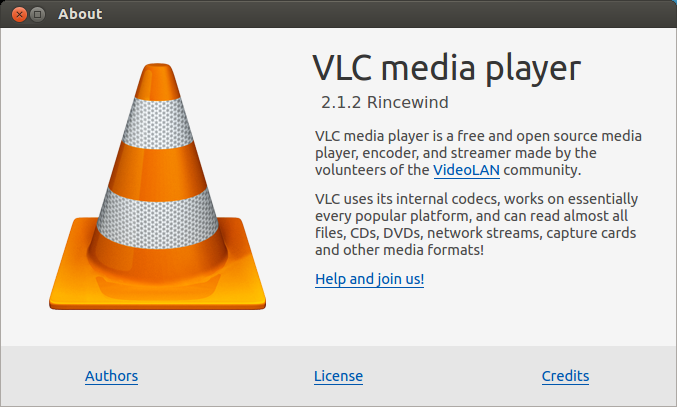Click the orange tip of the cone

[x=158, y=81]
